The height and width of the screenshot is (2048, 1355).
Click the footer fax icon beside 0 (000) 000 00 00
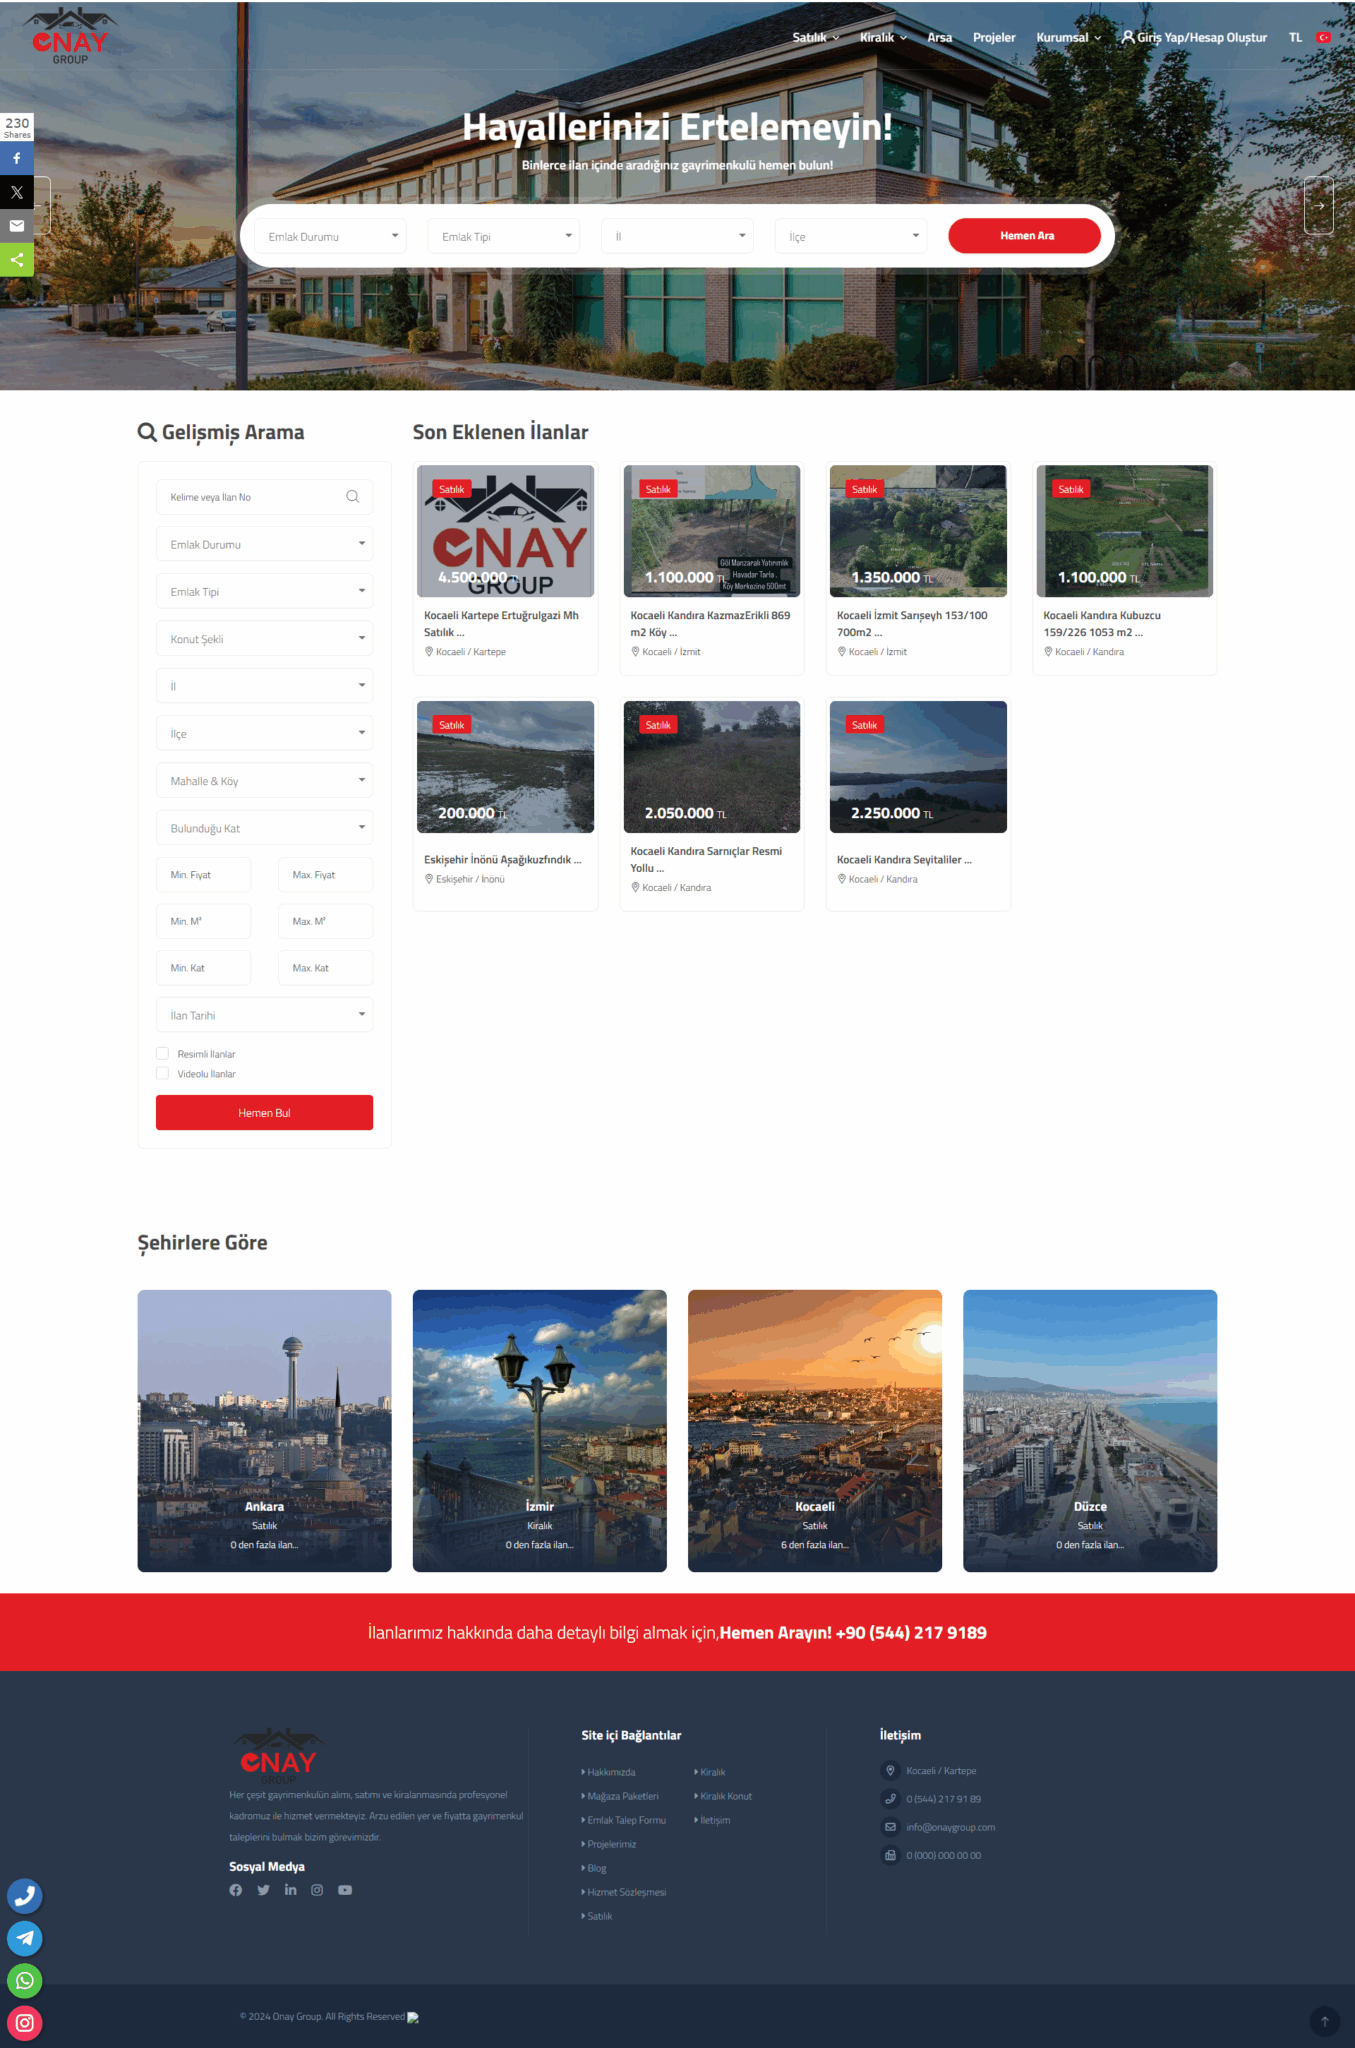pyautogui.click(x=890, y=1855)
